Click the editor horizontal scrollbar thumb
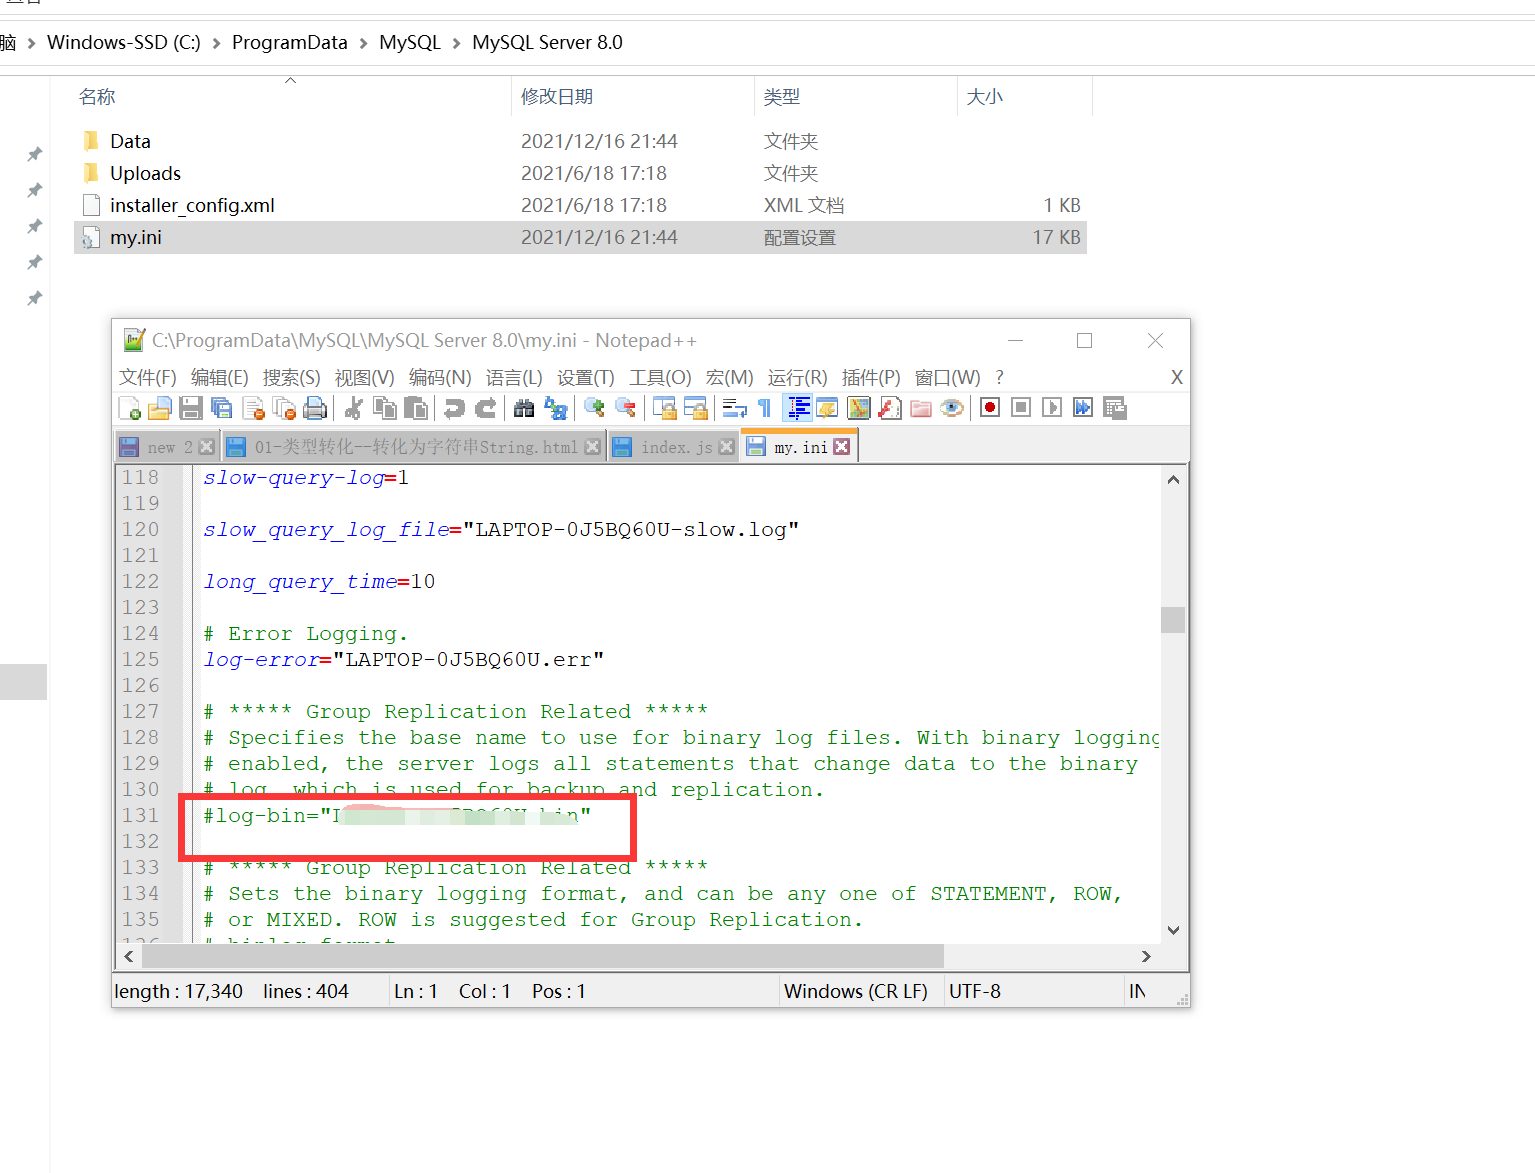Image resolution: width=1535 pixels, height=1173 pixels. [x=543, y=956]
